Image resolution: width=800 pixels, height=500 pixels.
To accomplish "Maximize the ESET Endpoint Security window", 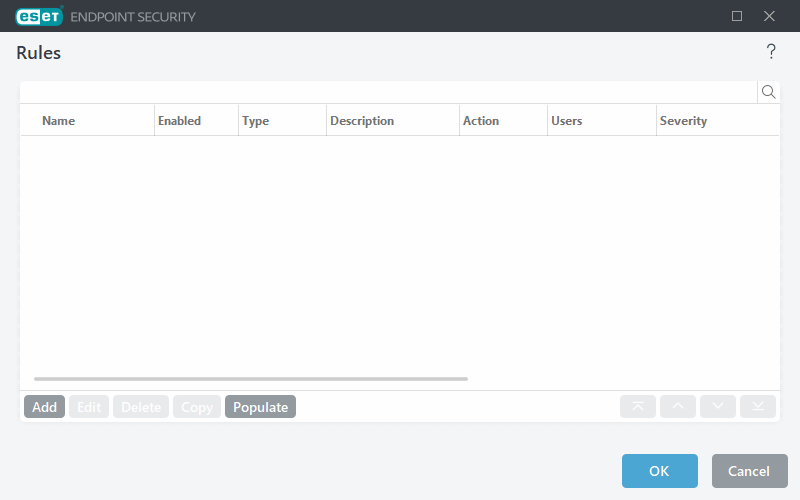I will tap(737, 16).
